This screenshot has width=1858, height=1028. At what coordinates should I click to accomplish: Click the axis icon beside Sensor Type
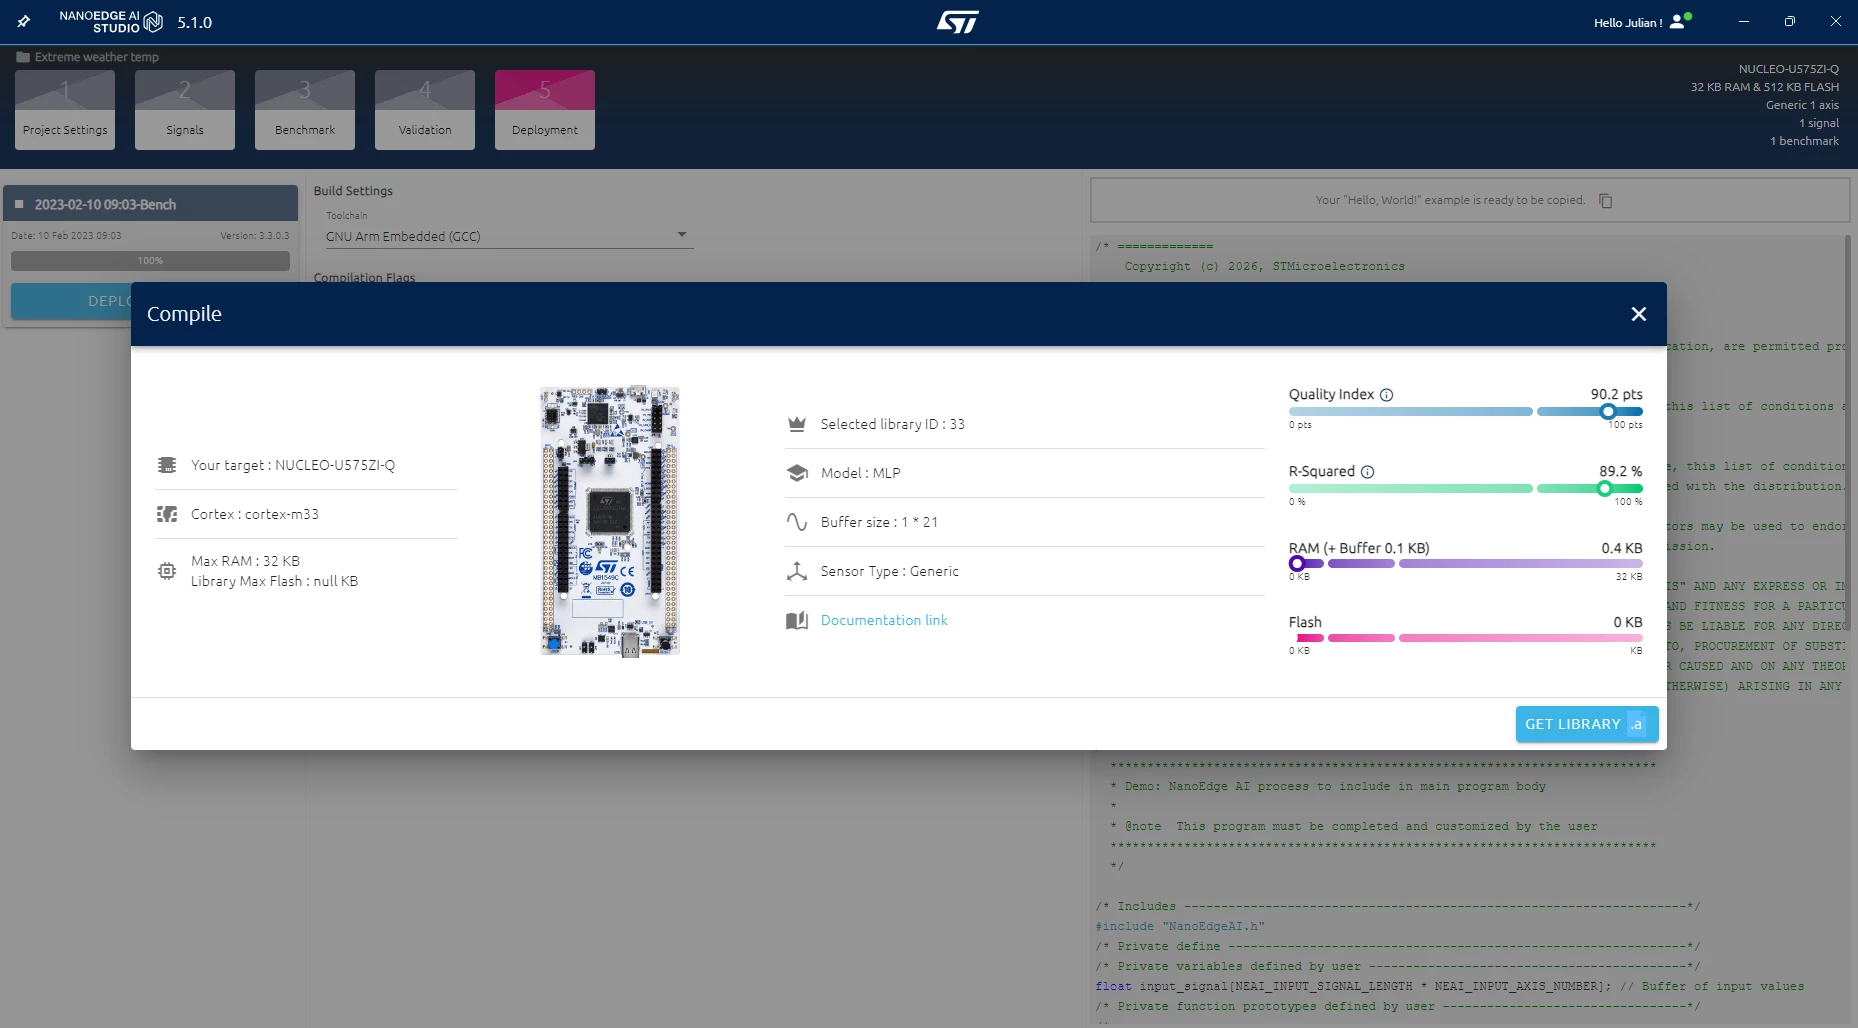tap(797, 571)
